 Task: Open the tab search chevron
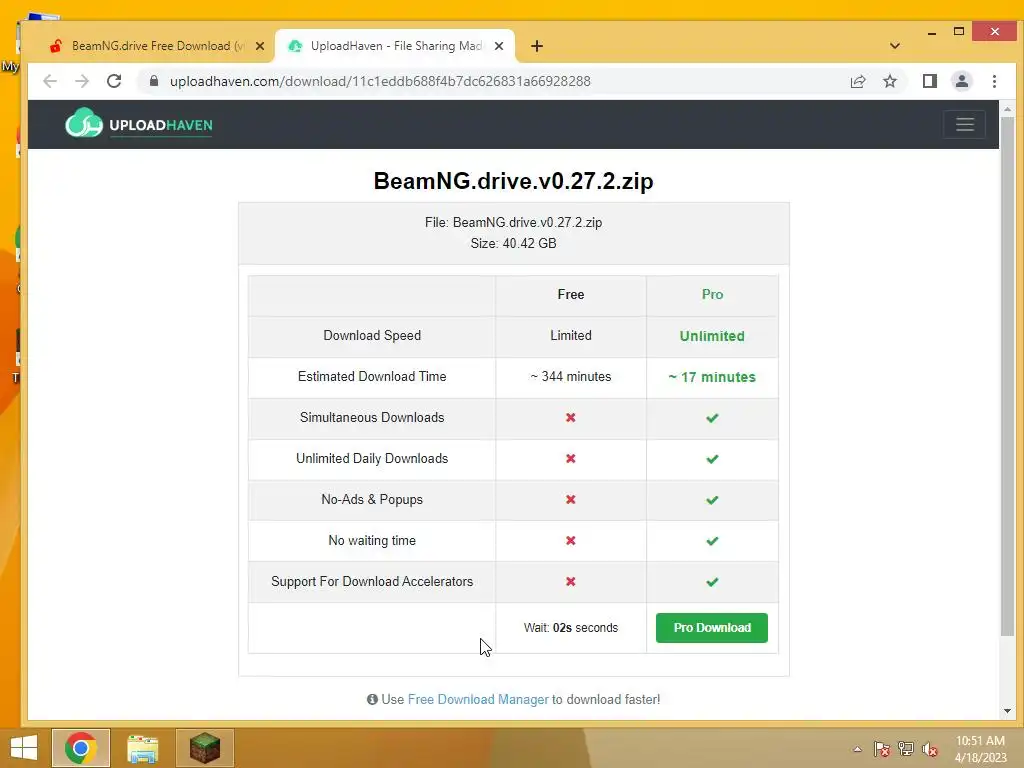(x=895, y=46)
